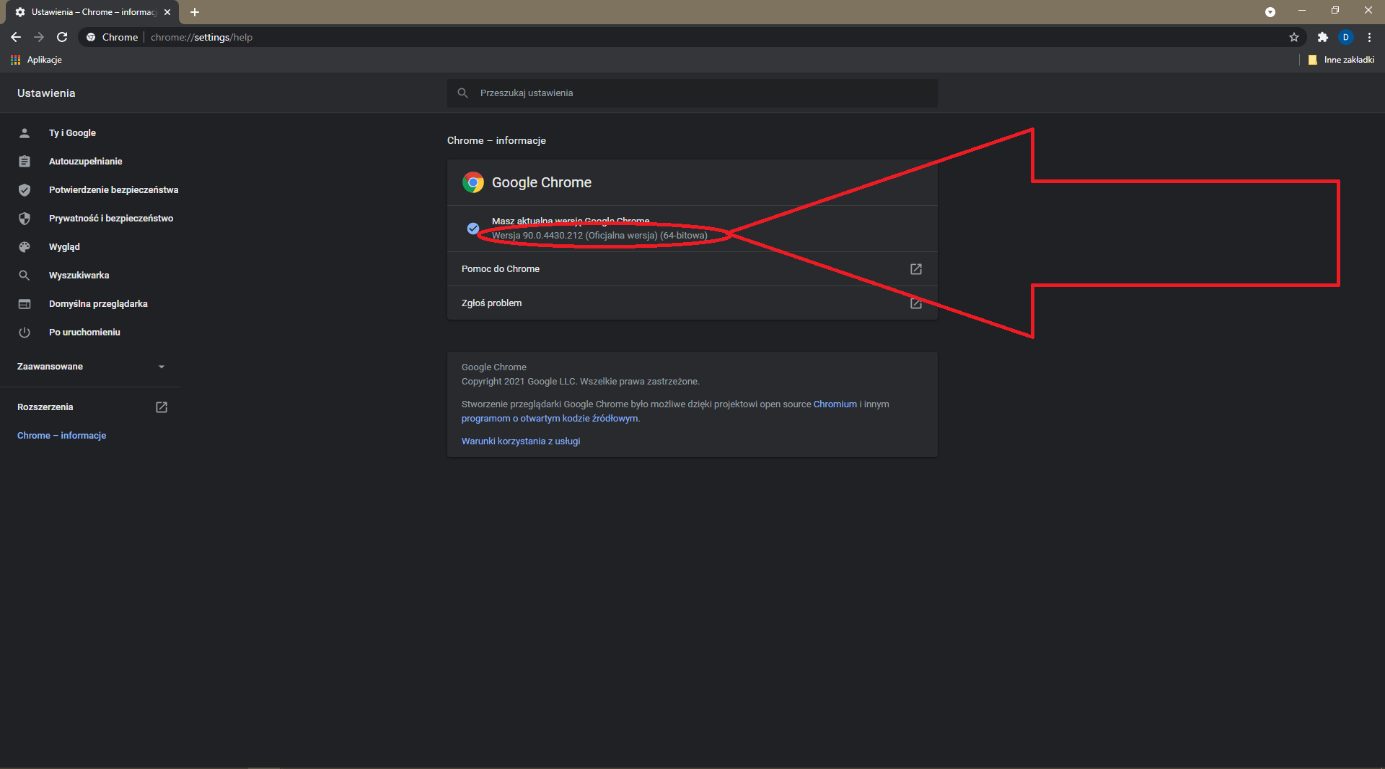Screen dimensions: 1385x769
Task: Open Warunki korzystania z usługi link
Action: (x=520, y=441)
